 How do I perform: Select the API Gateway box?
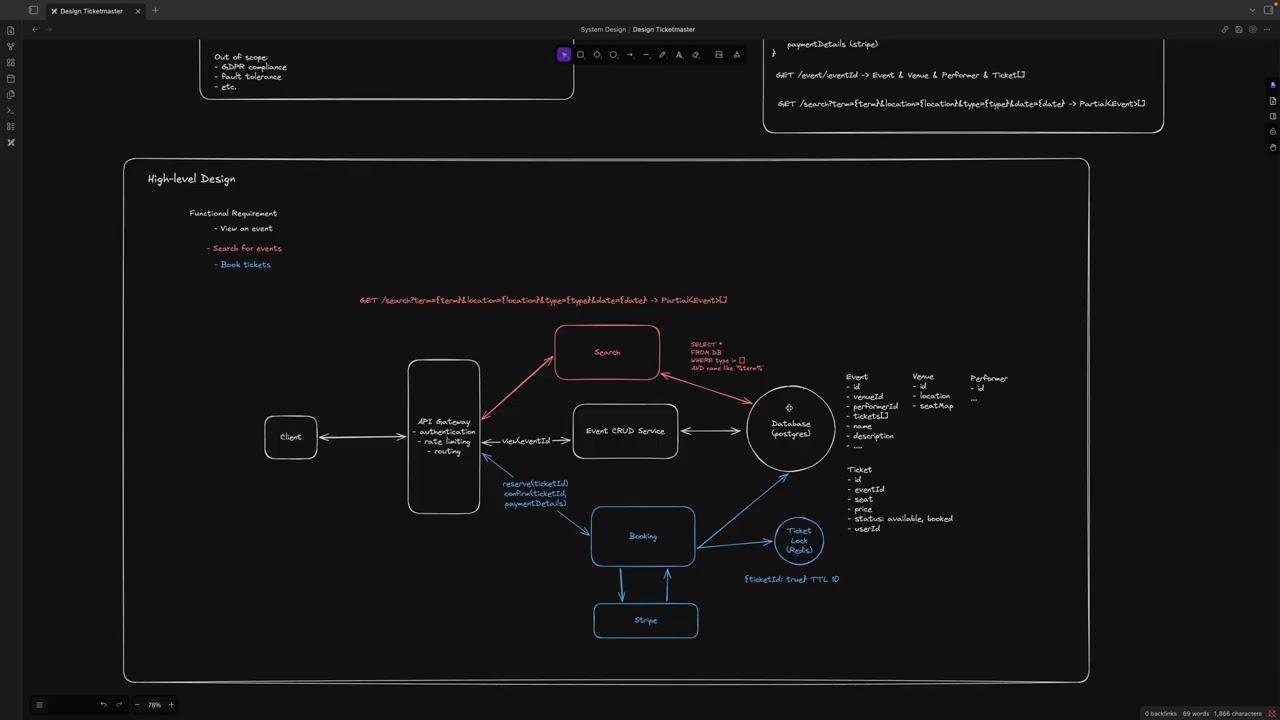(444, 437)
